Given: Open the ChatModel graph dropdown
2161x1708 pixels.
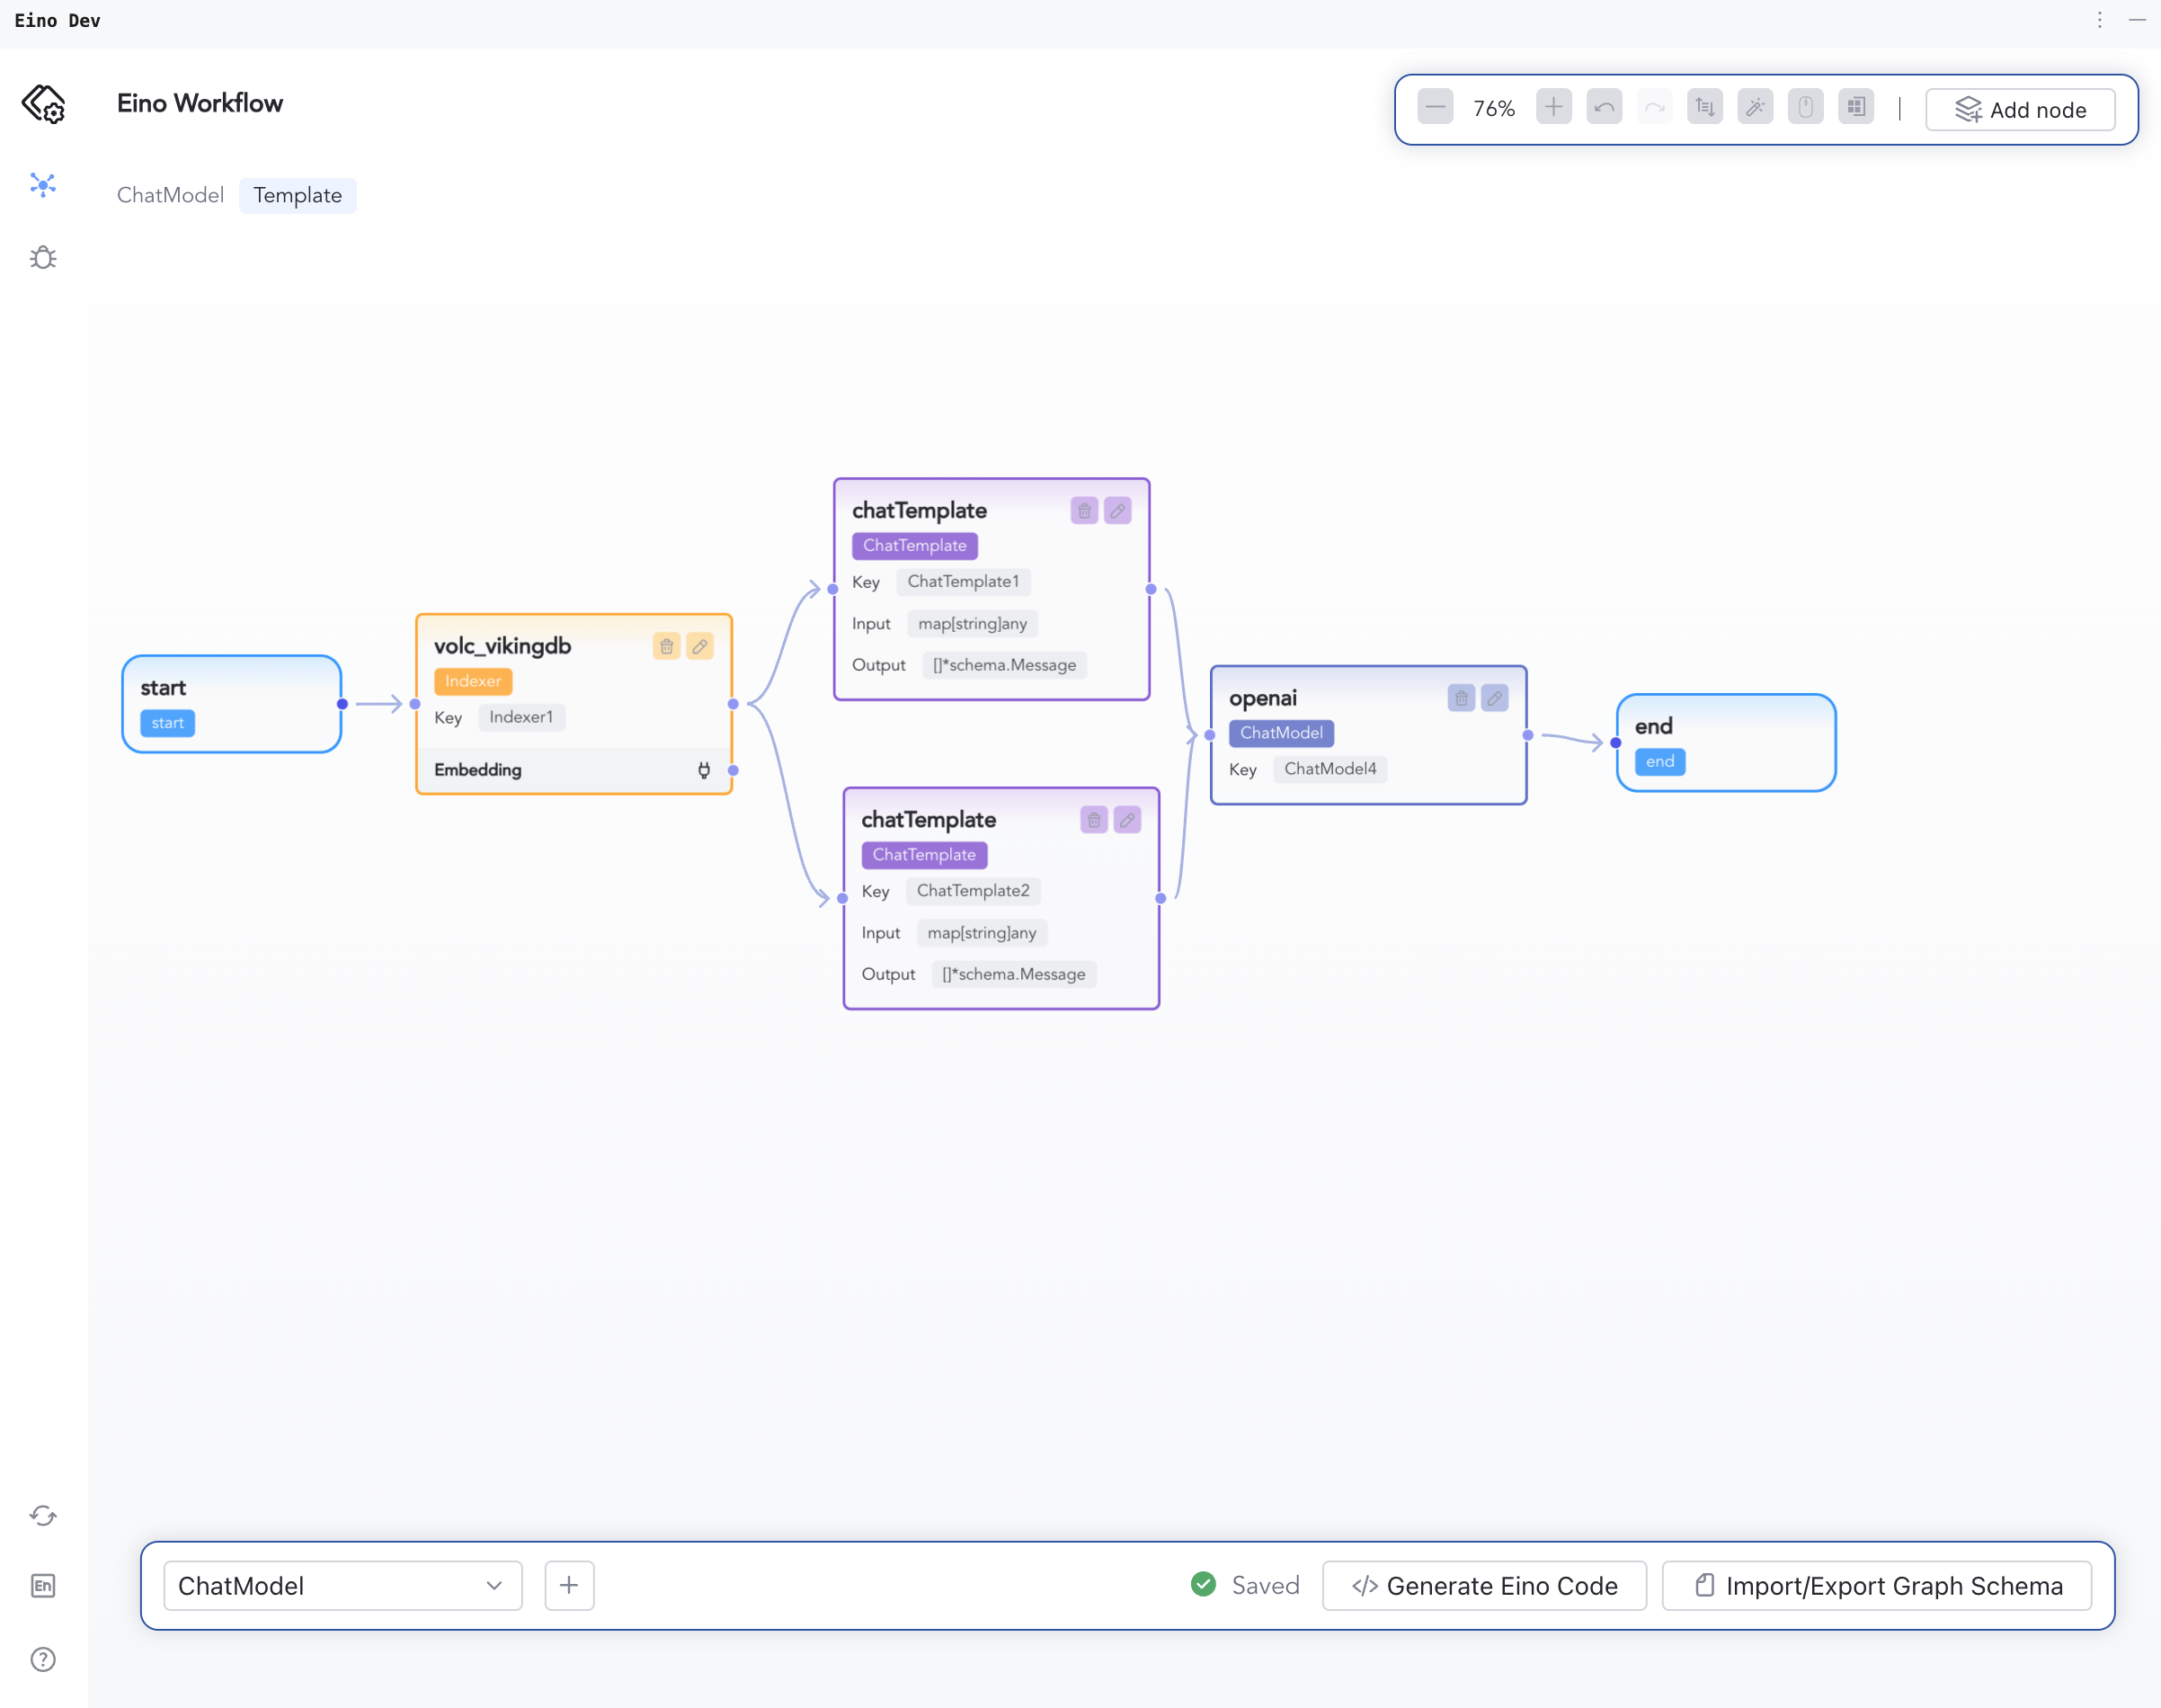Looking at the screenshot, I should point(342,1585).
